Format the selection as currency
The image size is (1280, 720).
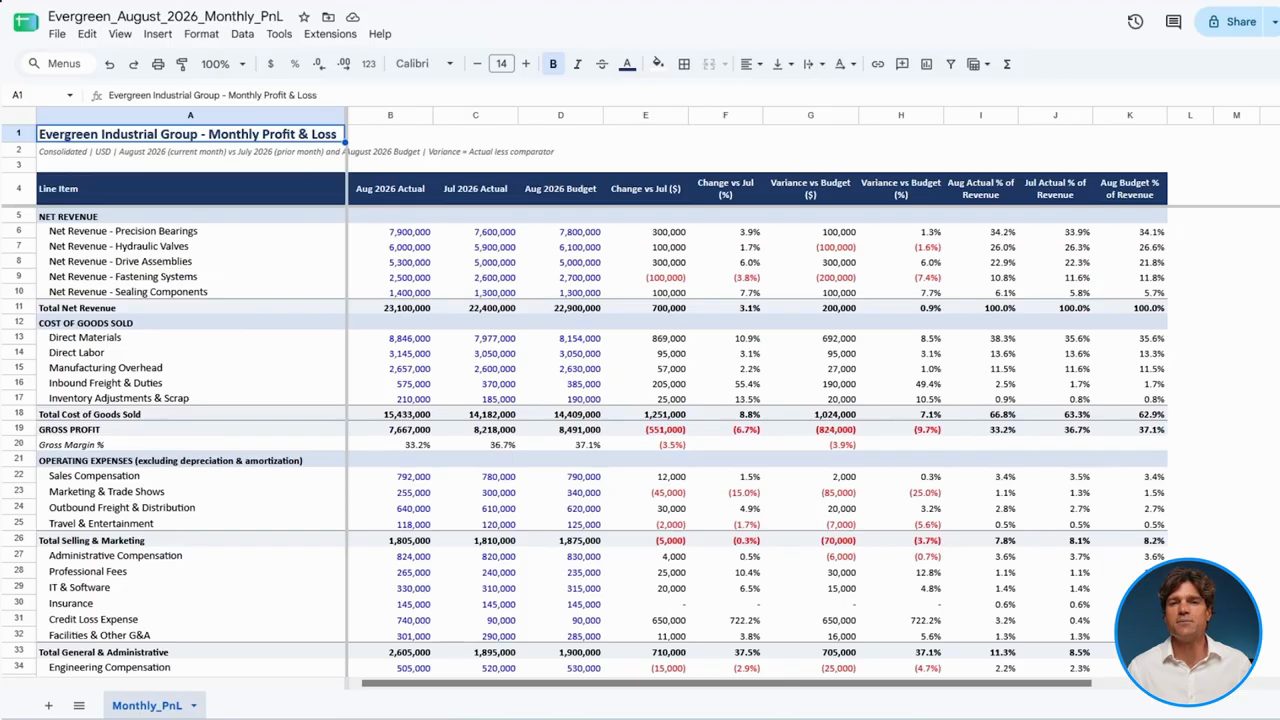point(270,64)
